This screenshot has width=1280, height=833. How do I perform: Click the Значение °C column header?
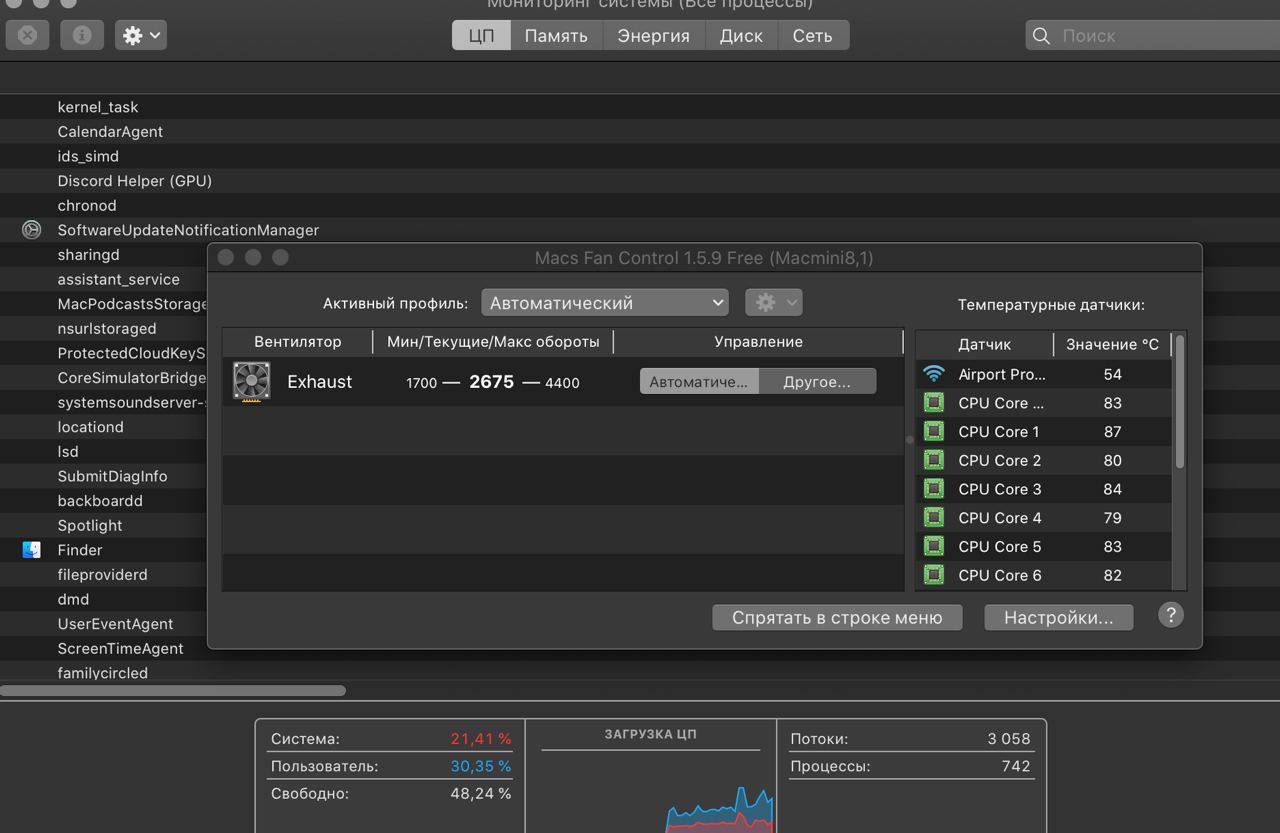(1112, 344)
